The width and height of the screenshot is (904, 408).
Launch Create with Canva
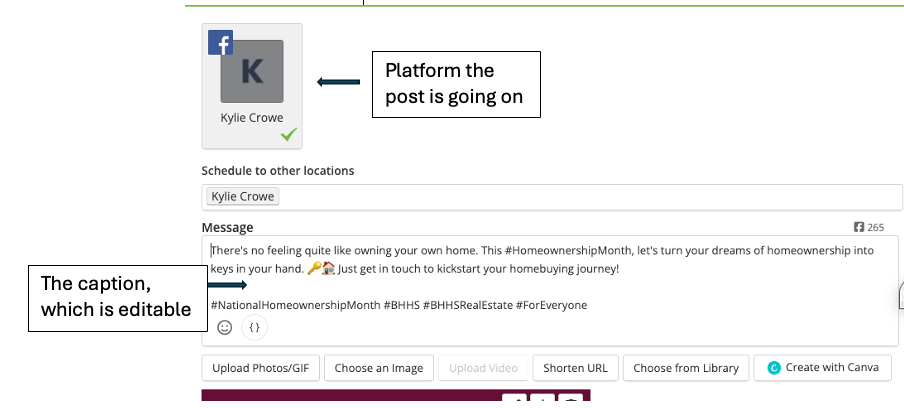tap(823, 368)
